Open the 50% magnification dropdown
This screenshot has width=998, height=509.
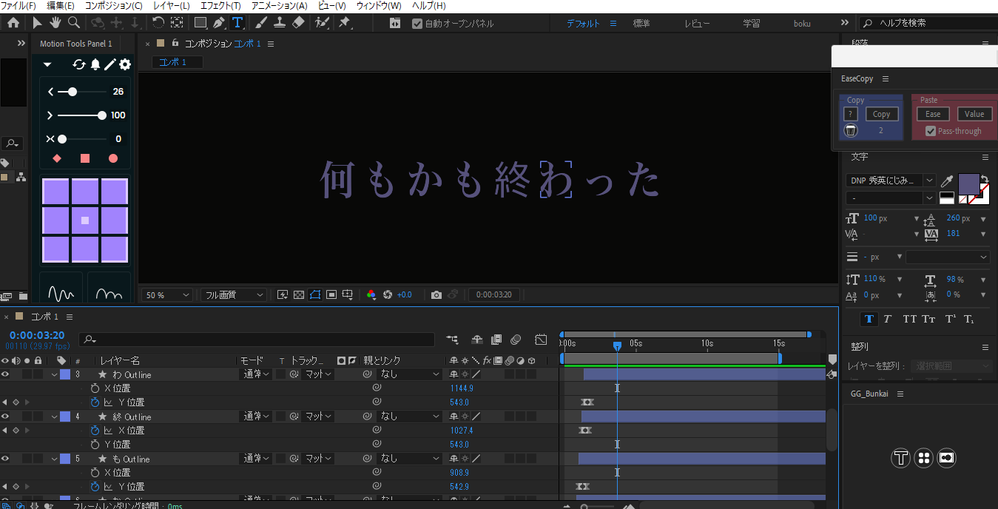click(167, 295)
